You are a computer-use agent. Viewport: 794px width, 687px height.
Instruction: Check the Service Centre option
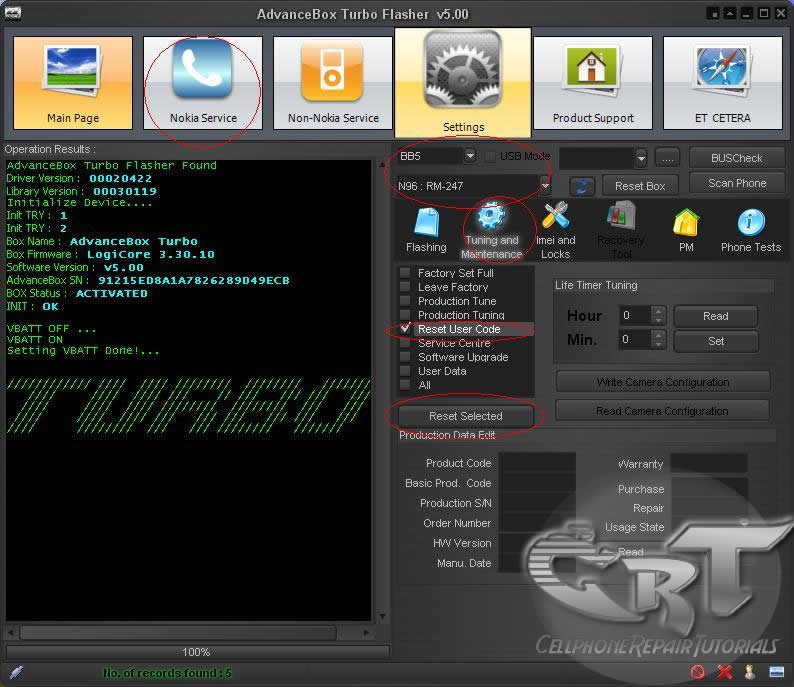tap(405, 343)
